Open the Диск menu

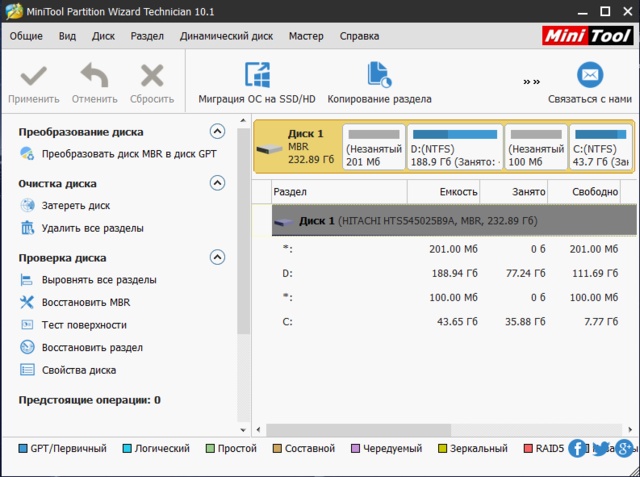coord(103,36)
